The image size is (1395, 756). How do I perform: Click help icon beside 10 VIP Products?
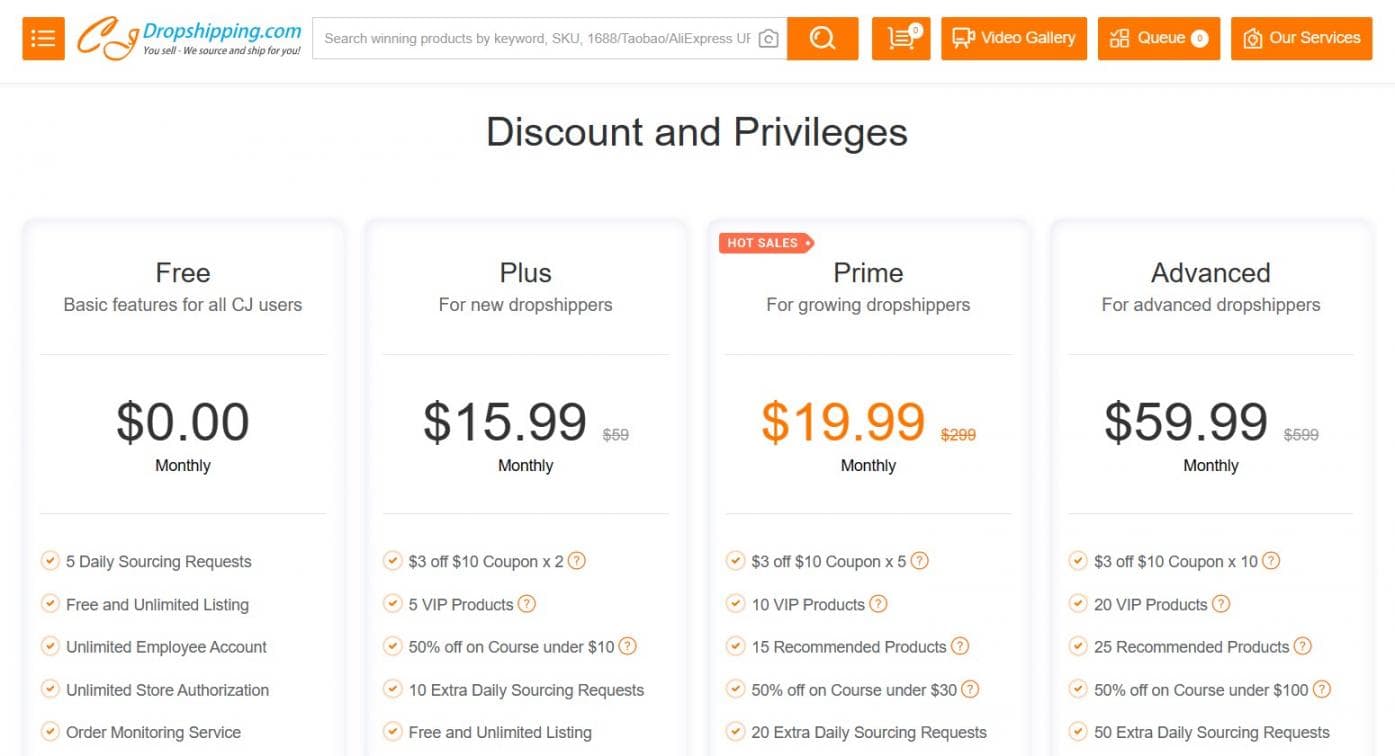point(878,604)
